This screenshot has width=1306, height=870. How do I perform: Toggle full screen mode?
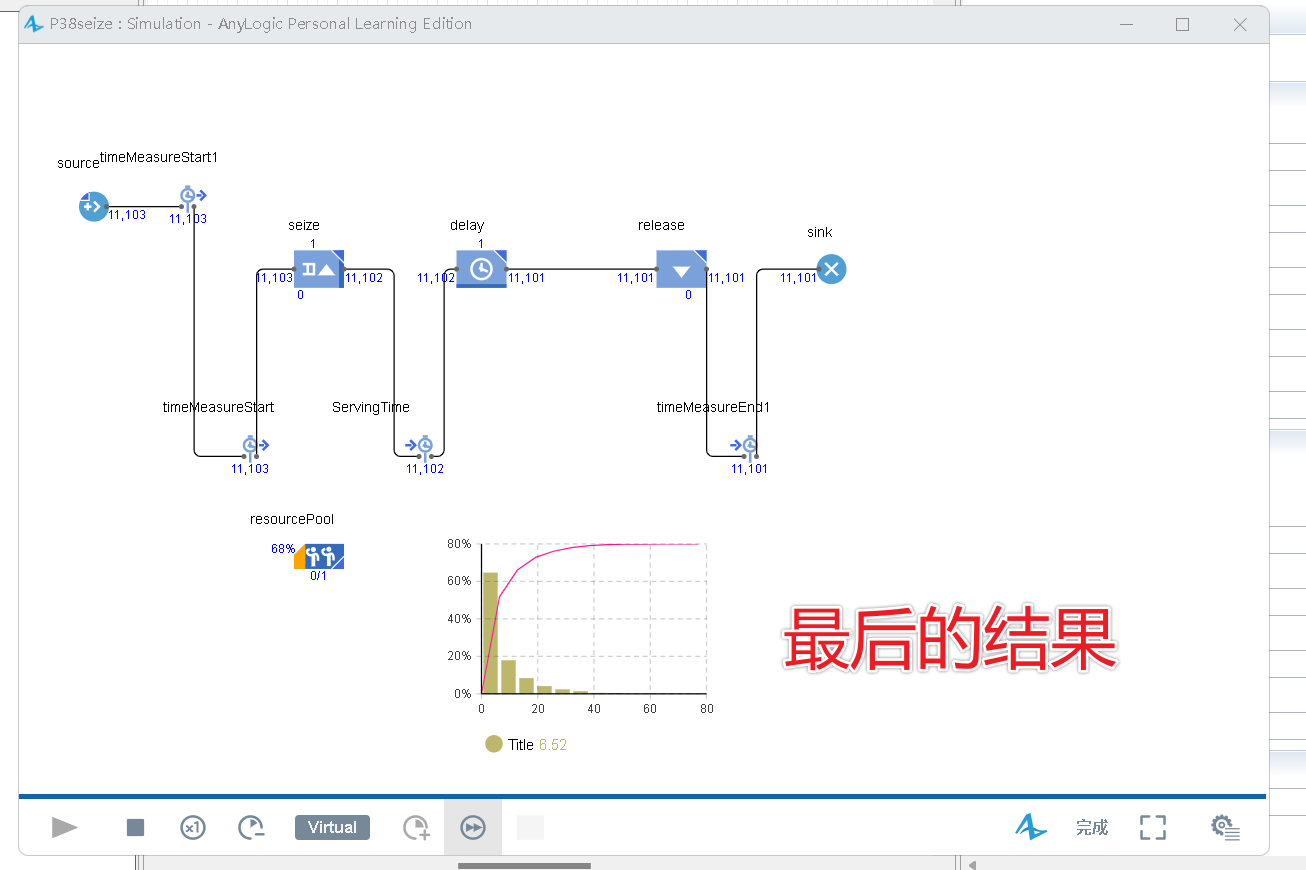(x=1153, y=827)
